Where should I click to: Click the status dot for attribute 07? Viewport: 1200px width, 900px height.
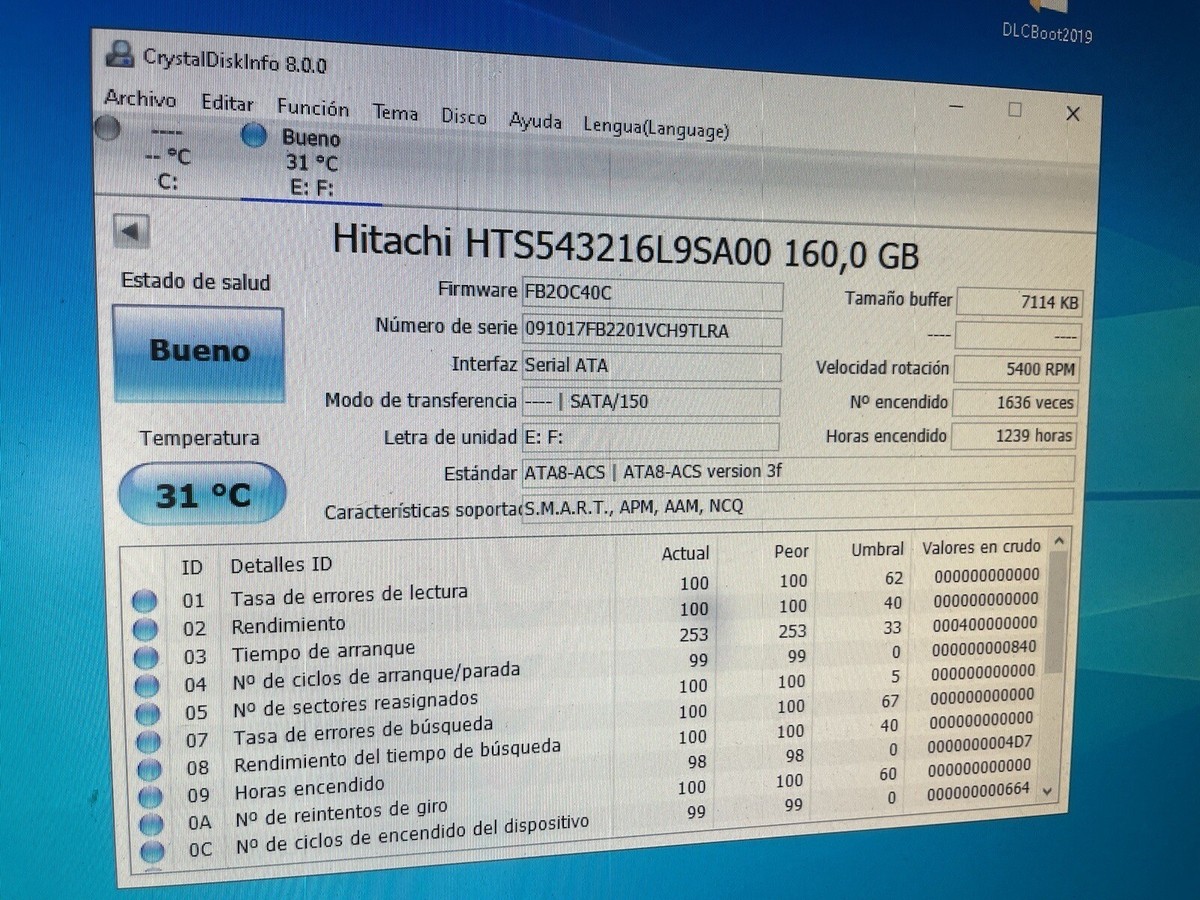(149, 742)
